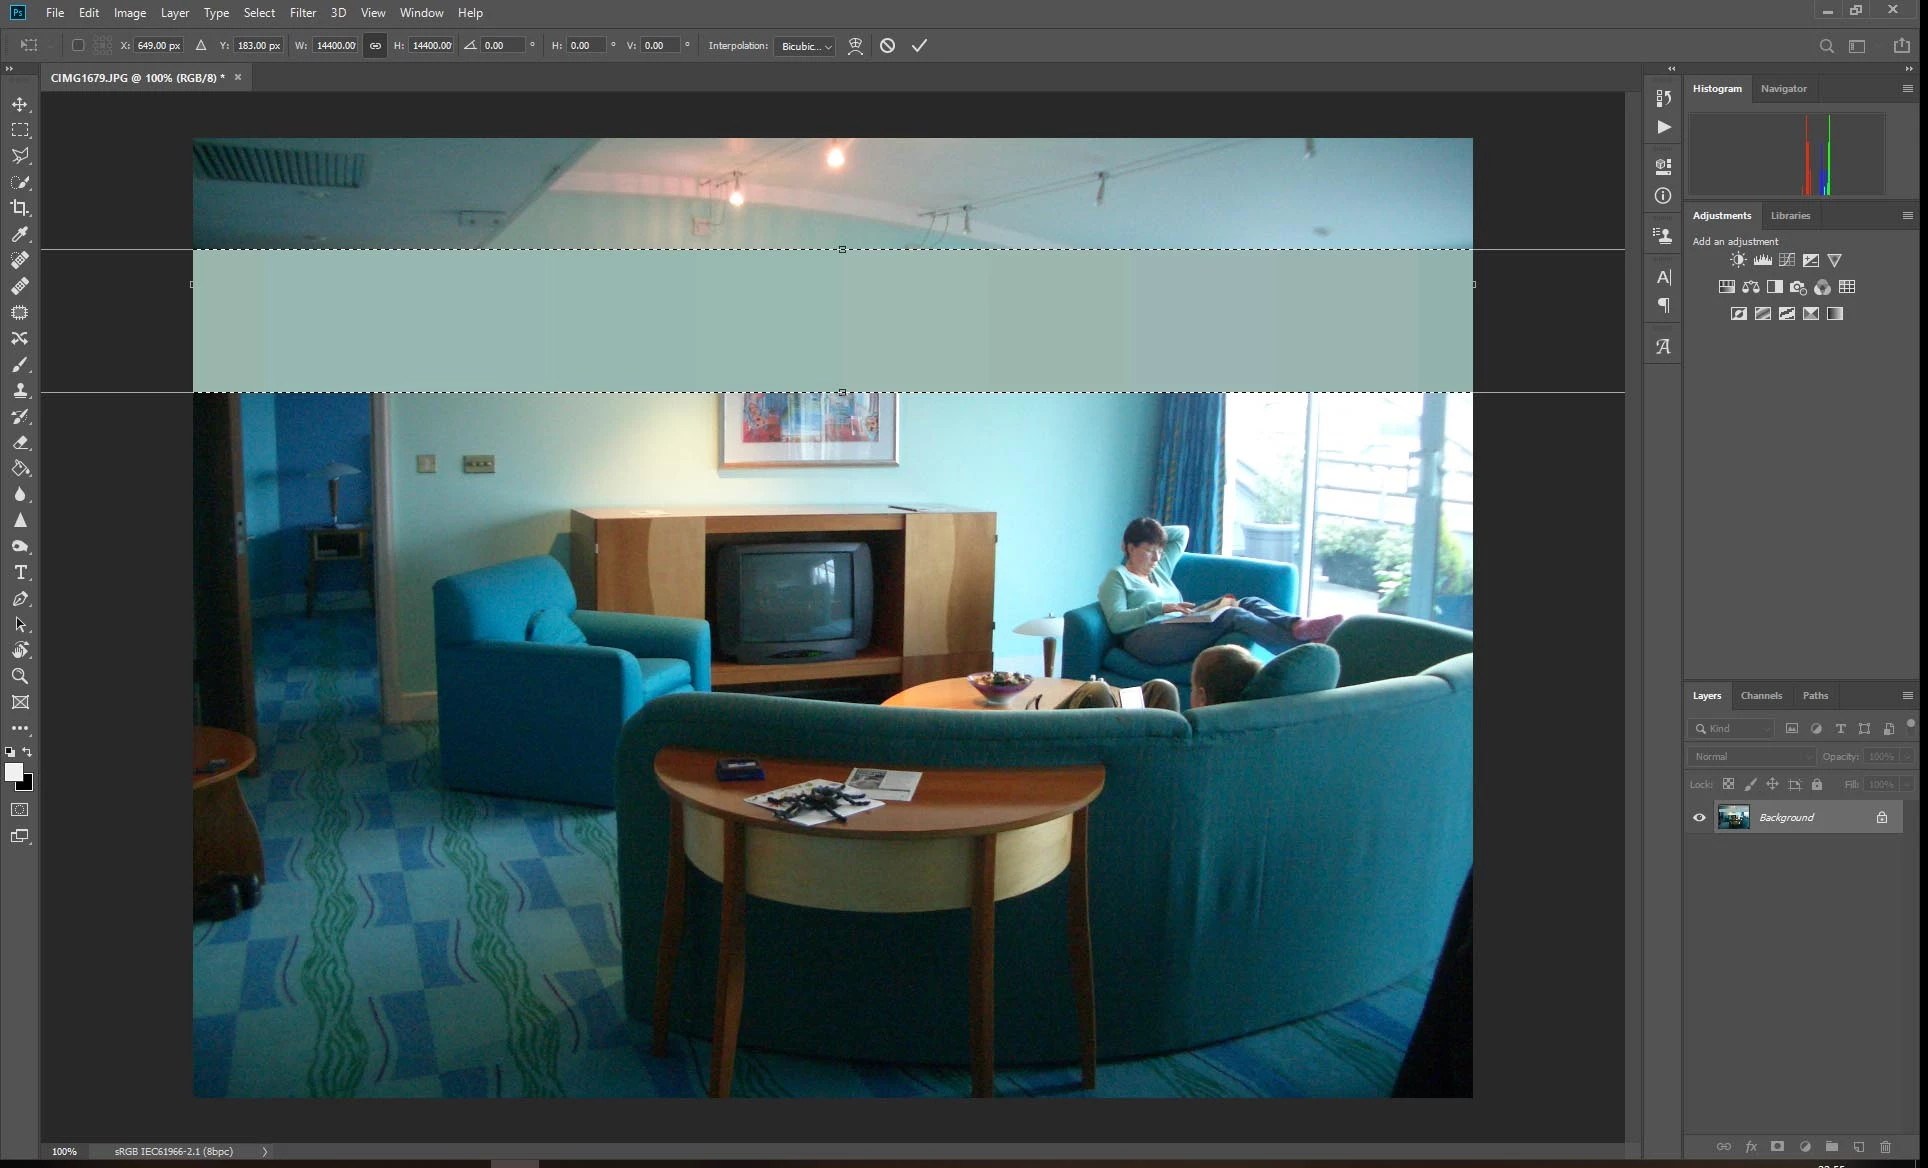Click the 100% zoom level status field
The image size is (1928, 1168).
tap(64, 1152)
